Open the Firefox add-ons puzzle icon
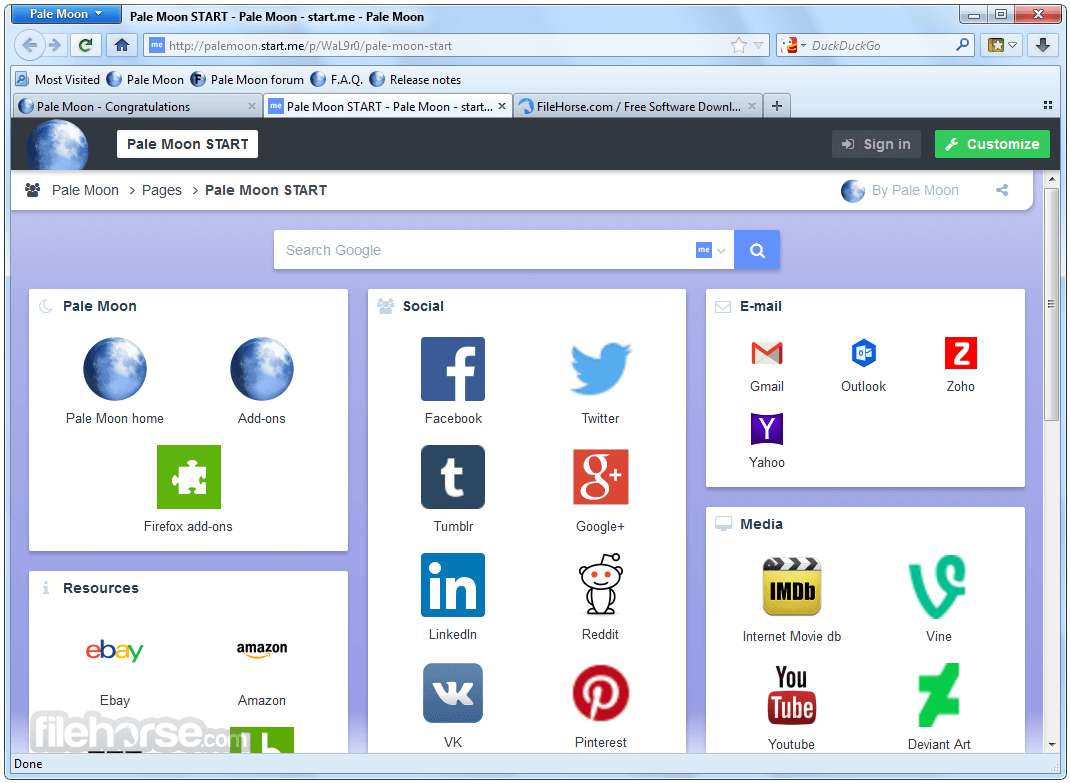Image resolution: width=1070 pixels, height=783 pixels. 189,476
